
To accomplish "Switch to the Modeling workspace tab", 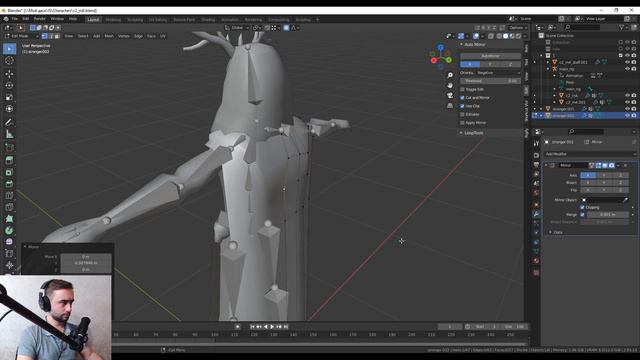I will point(113,20).
